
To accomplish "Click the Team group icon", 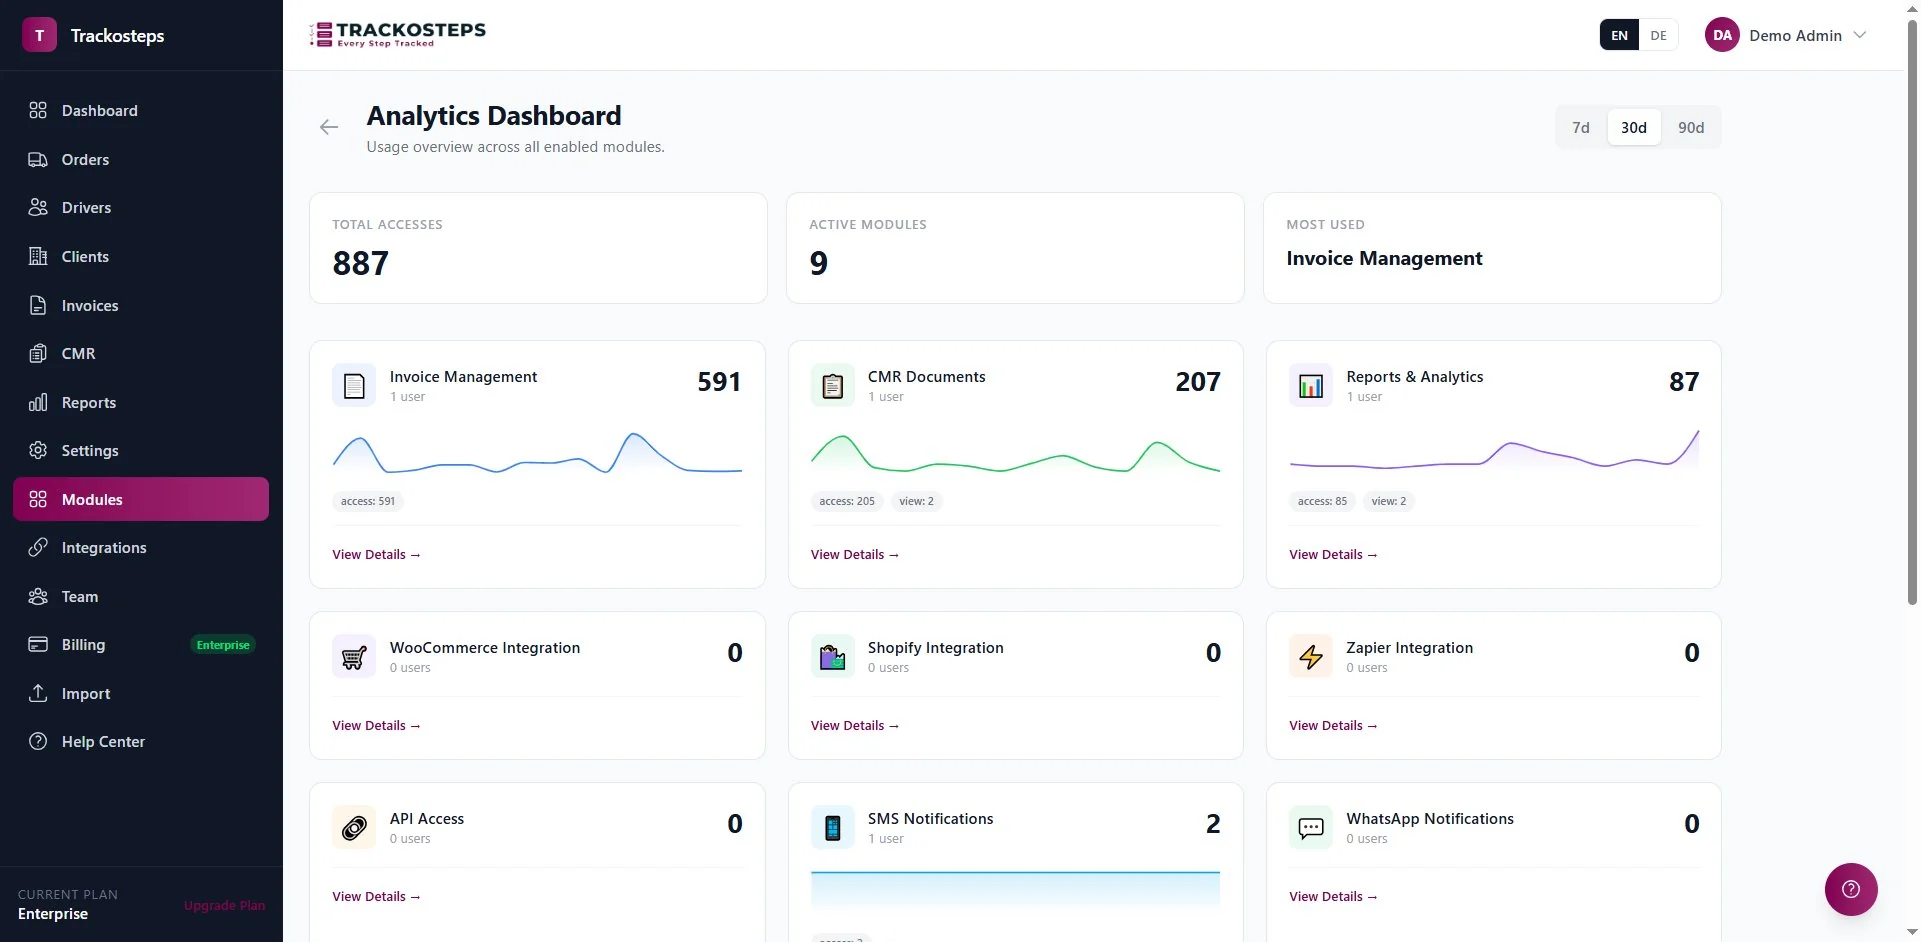I will 38,596.
